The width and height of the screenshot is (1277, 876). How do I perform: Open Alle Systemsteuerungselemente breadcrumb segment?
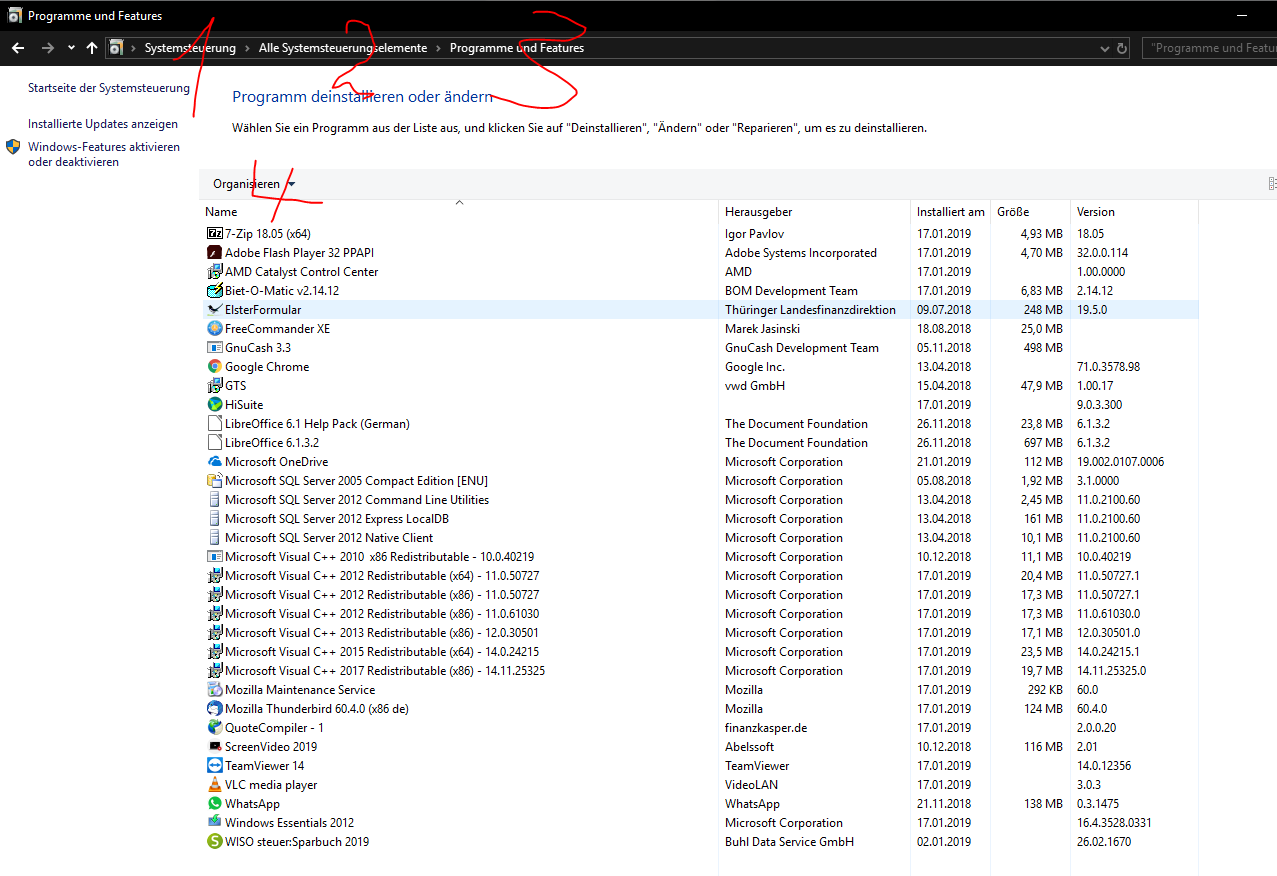pyautogui.click(x=343, y=48)
